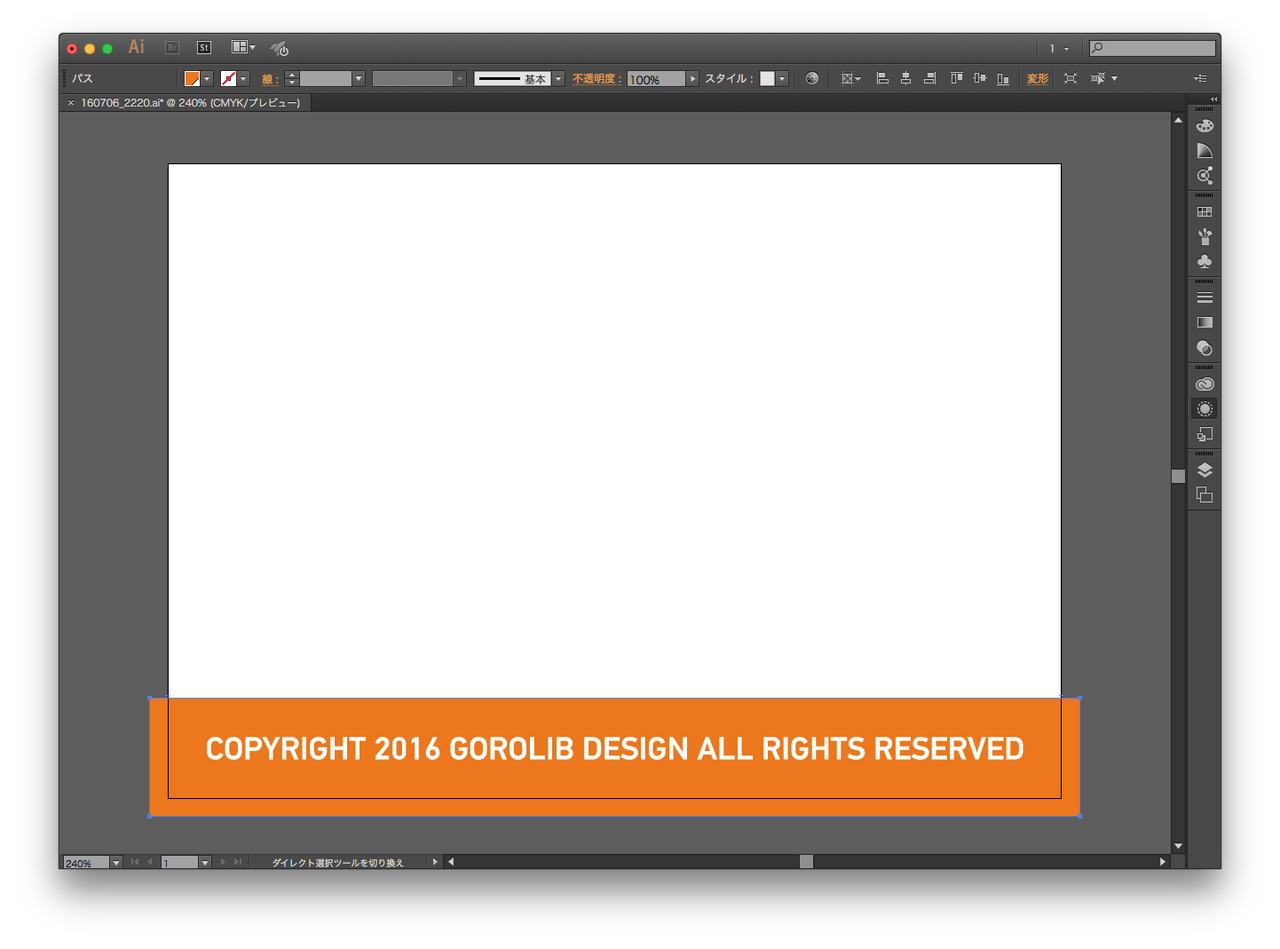Image resolution: width=1280 pixels, height=949 pixels.
Task: Go to next artboard button
Action: click(x=223, y=862)
